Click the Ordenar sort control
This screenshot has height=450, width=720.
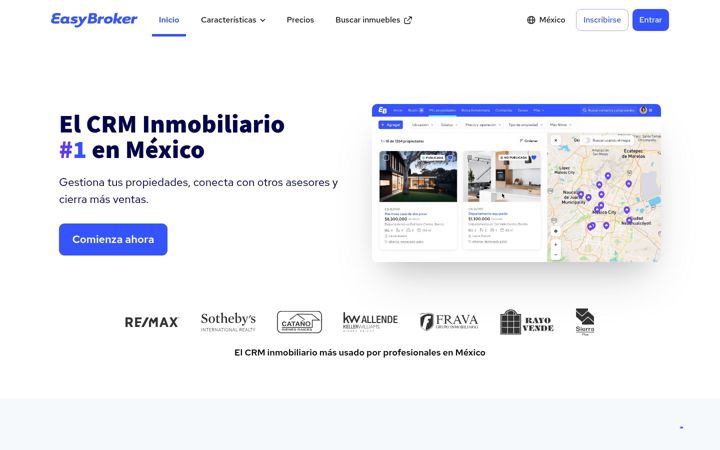click(x=529, y=141)
